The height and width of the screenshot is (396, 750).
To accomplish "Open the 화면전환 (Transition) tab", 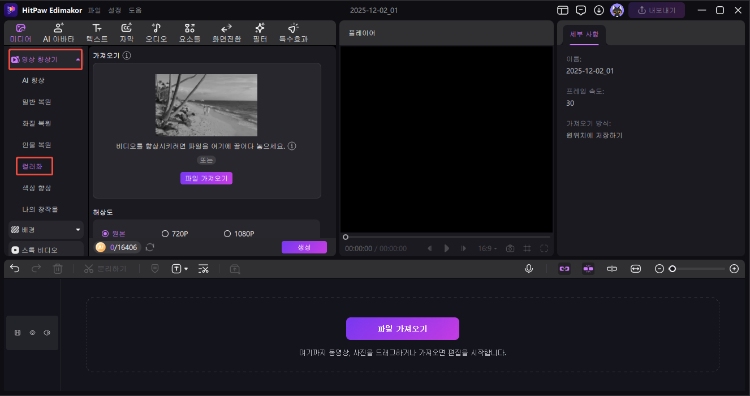I will click(226, 33).
